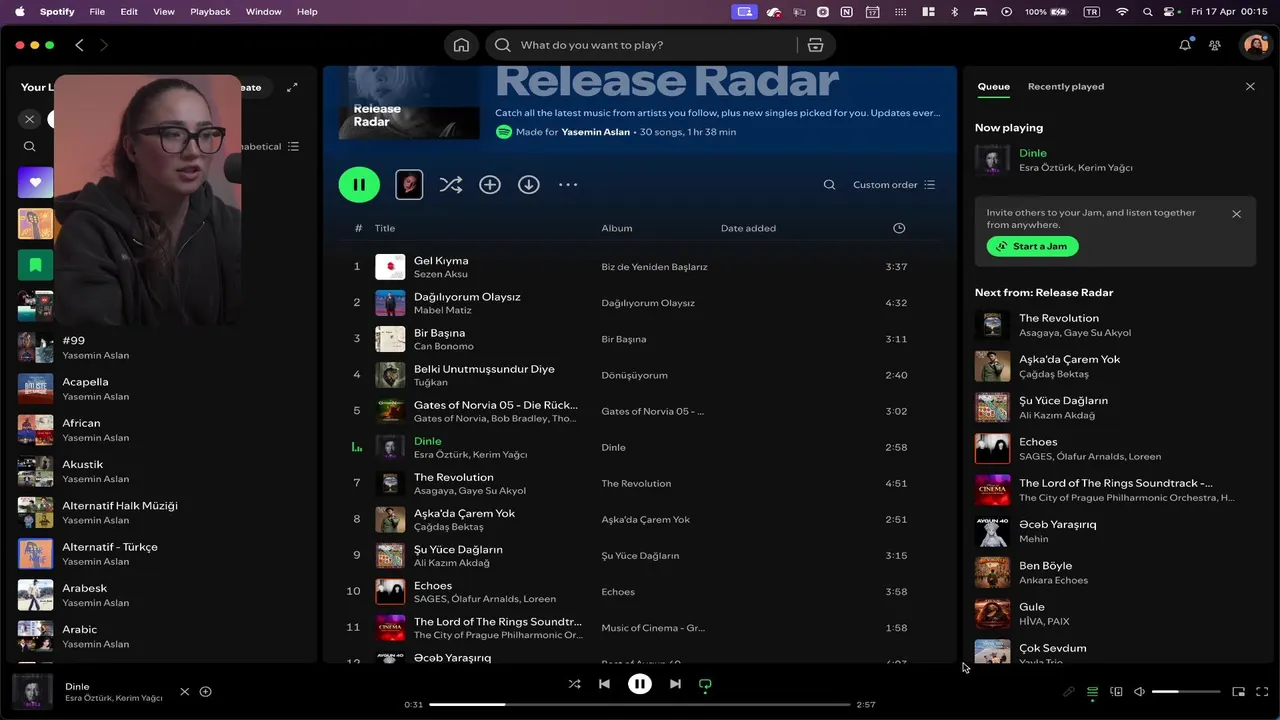Enter full screen mode
Viewport: 1280px width, 720px height.
point(1262,692)
